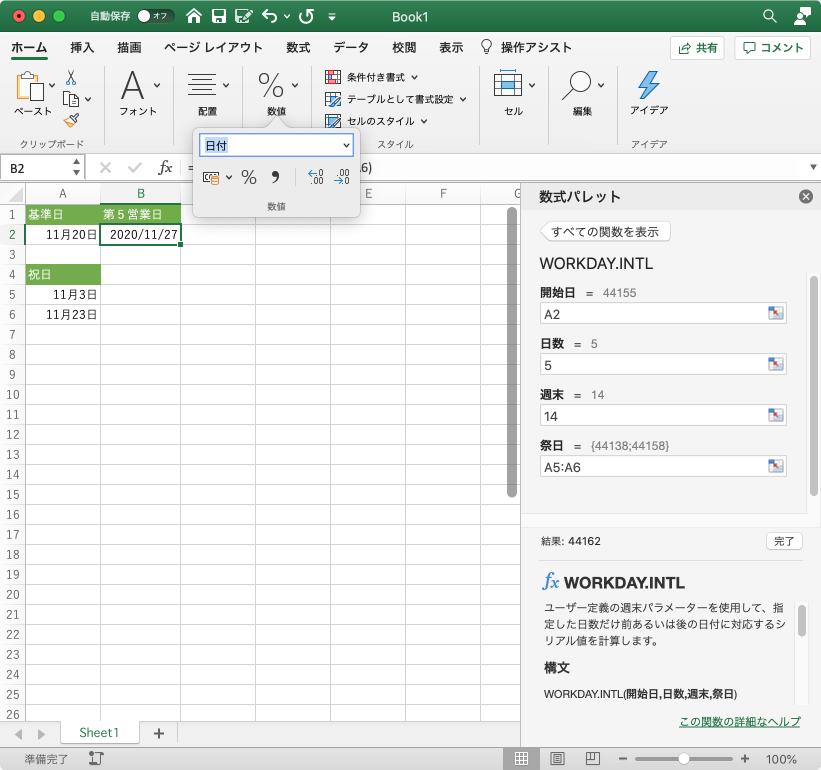Expand the formula bar chevron

coord(813,168)
